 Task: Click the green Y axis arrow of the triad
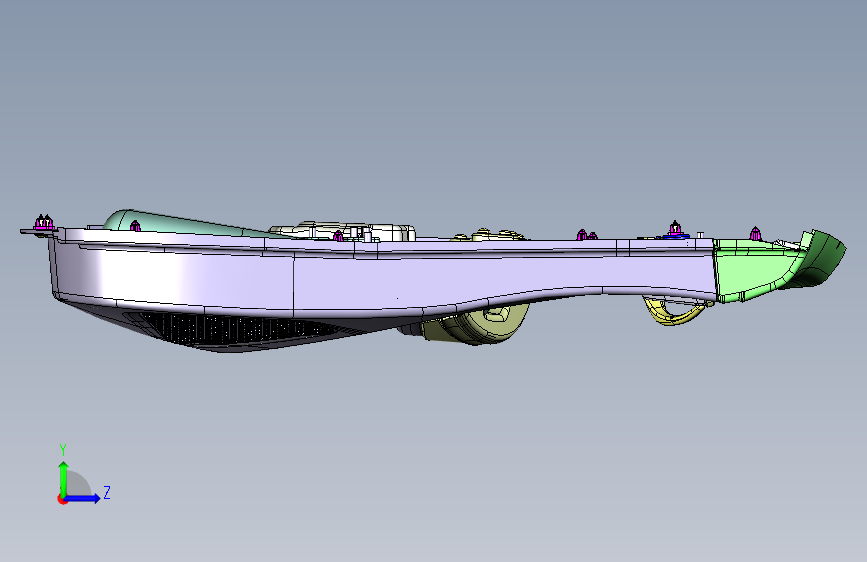tap(64, 478)
